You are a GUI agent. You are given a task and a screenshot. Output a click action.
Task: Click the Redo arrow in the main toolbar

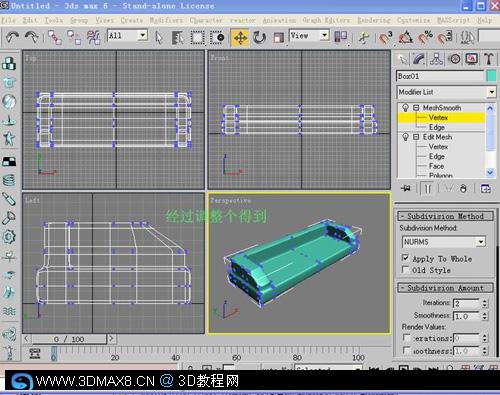coord(32,37)
